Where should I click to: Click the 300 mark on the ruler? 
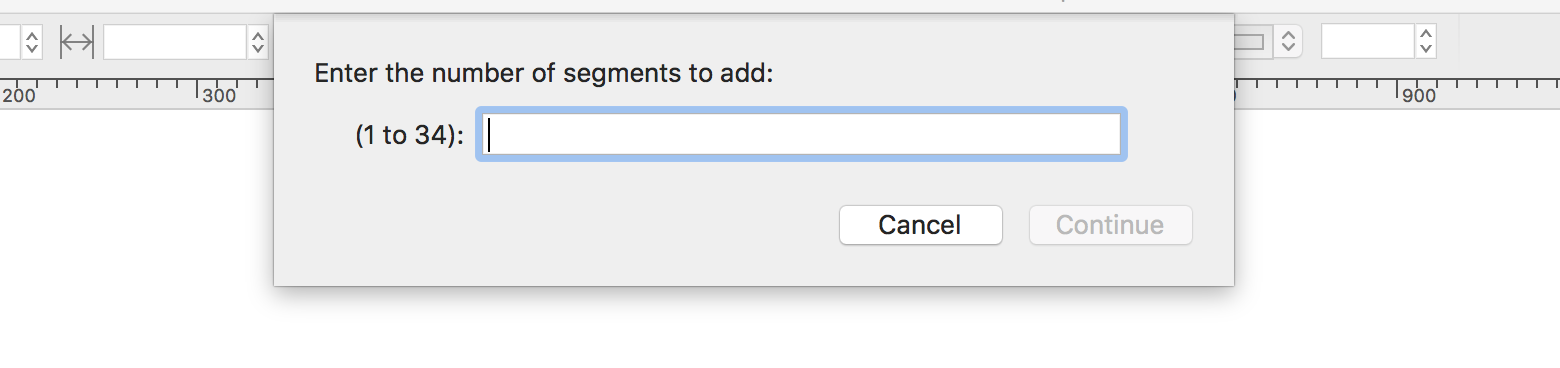[219, 97]
